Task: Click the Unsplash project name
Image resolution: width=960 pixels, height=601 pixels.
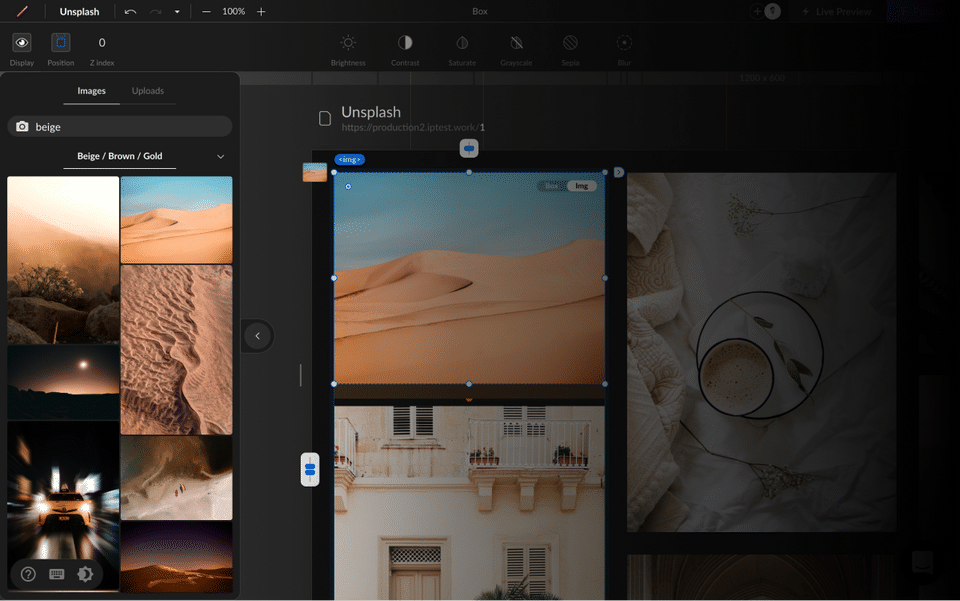Action: (x=79, y=12)
